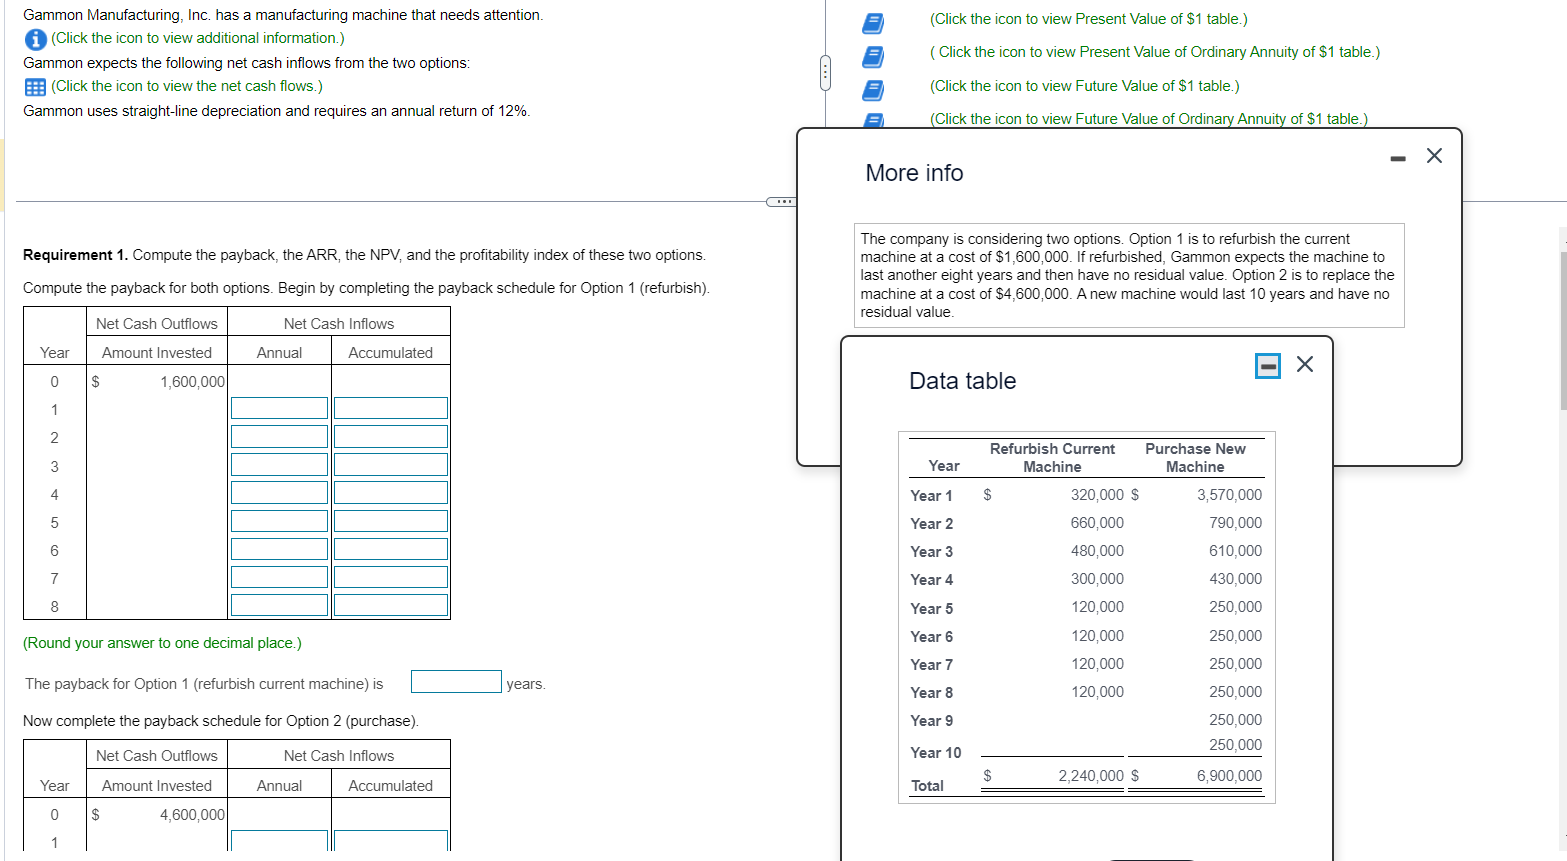
Task: Open Future Value of Ordinary Annuity book icon
Action: 873,120
